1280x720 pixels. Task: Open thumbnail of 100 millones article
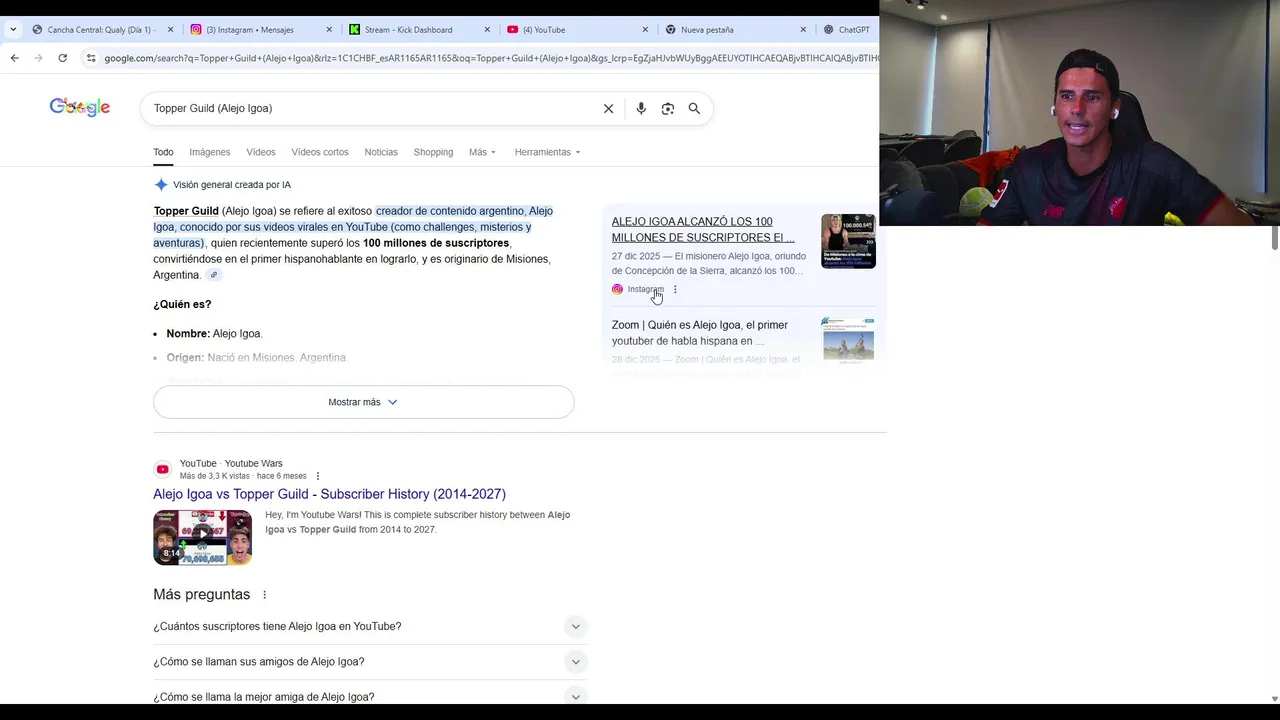pos(848,241)
